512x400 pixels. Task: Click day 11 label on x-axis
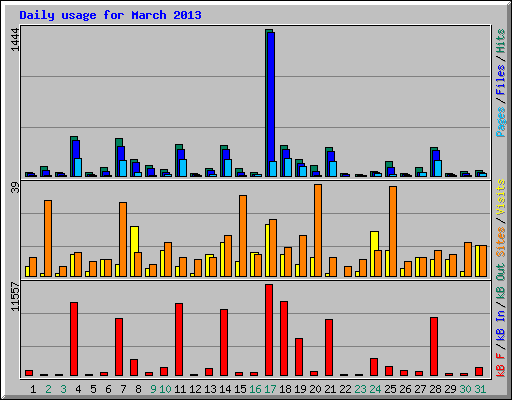click(180, 389)
